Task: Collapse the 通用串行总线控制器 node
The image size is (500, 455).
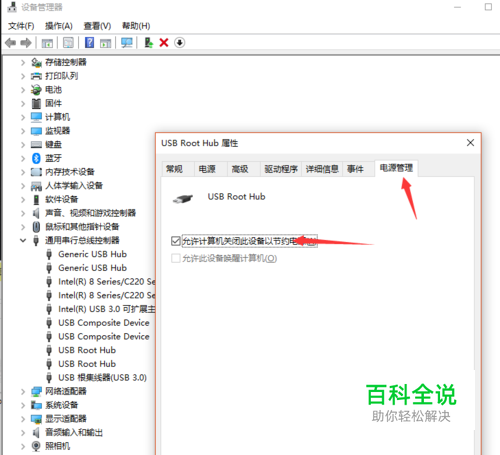Action: tap(23, 240)
